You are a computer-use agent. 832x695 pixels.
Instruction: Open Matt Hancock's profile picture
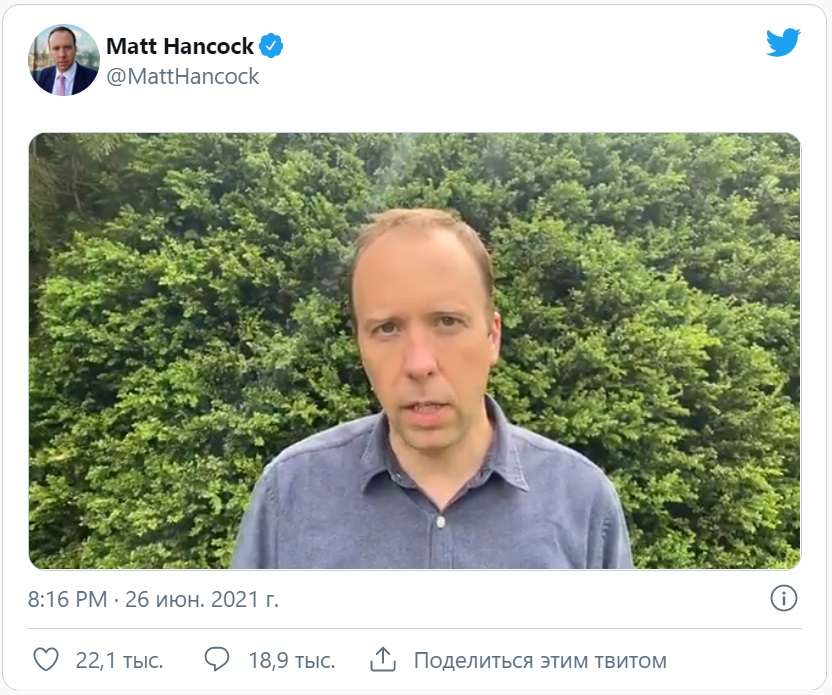click(64, 60)
